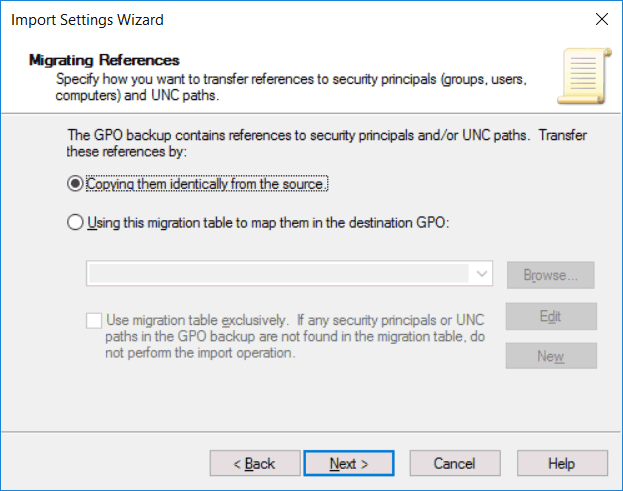Continue with the Next > button
Image resolution: width=623 pixels, height=491 pixels.
coord(349,463)
